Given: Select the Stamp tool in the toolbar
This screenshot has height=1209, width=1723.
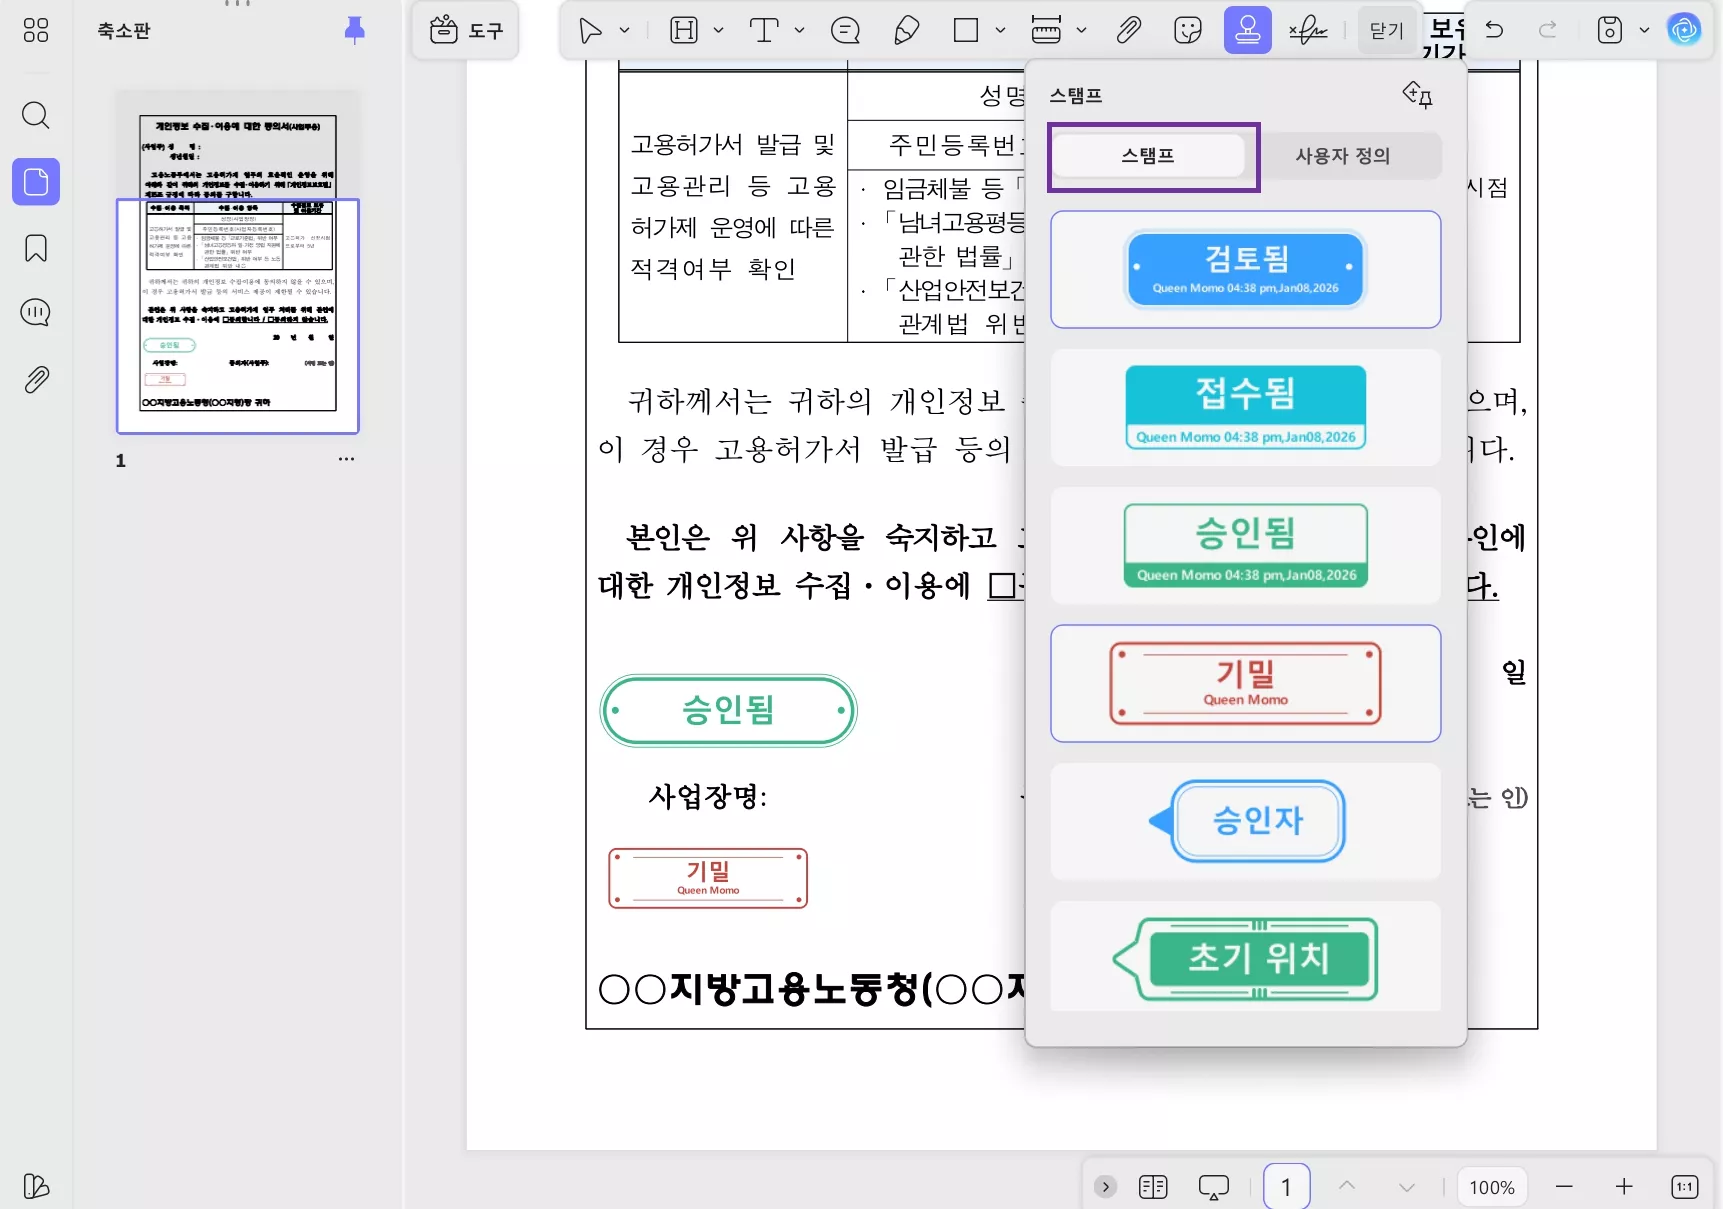Looking at the screenshot, I should [1247, 30].
